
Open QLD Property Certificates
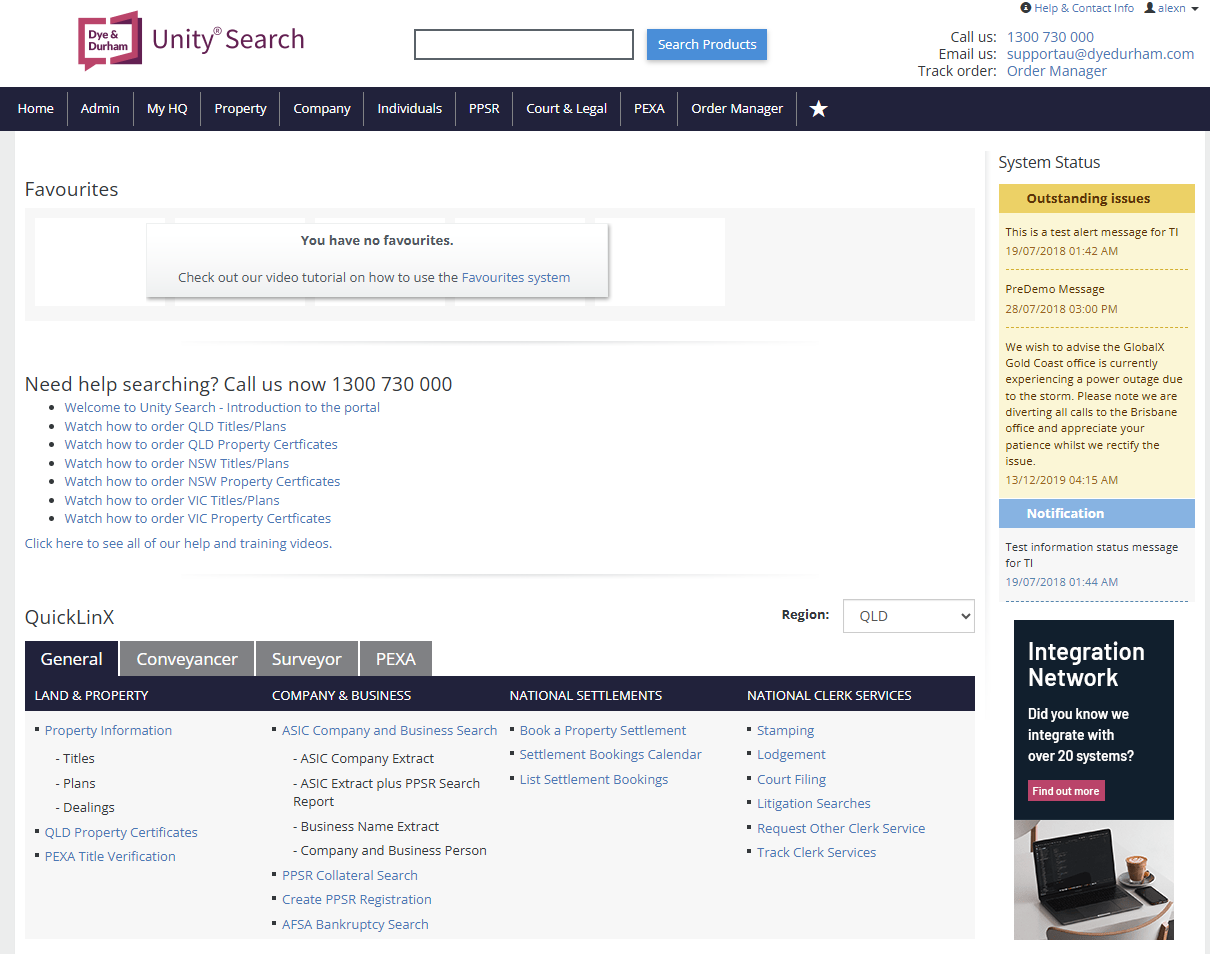(121, 832)
